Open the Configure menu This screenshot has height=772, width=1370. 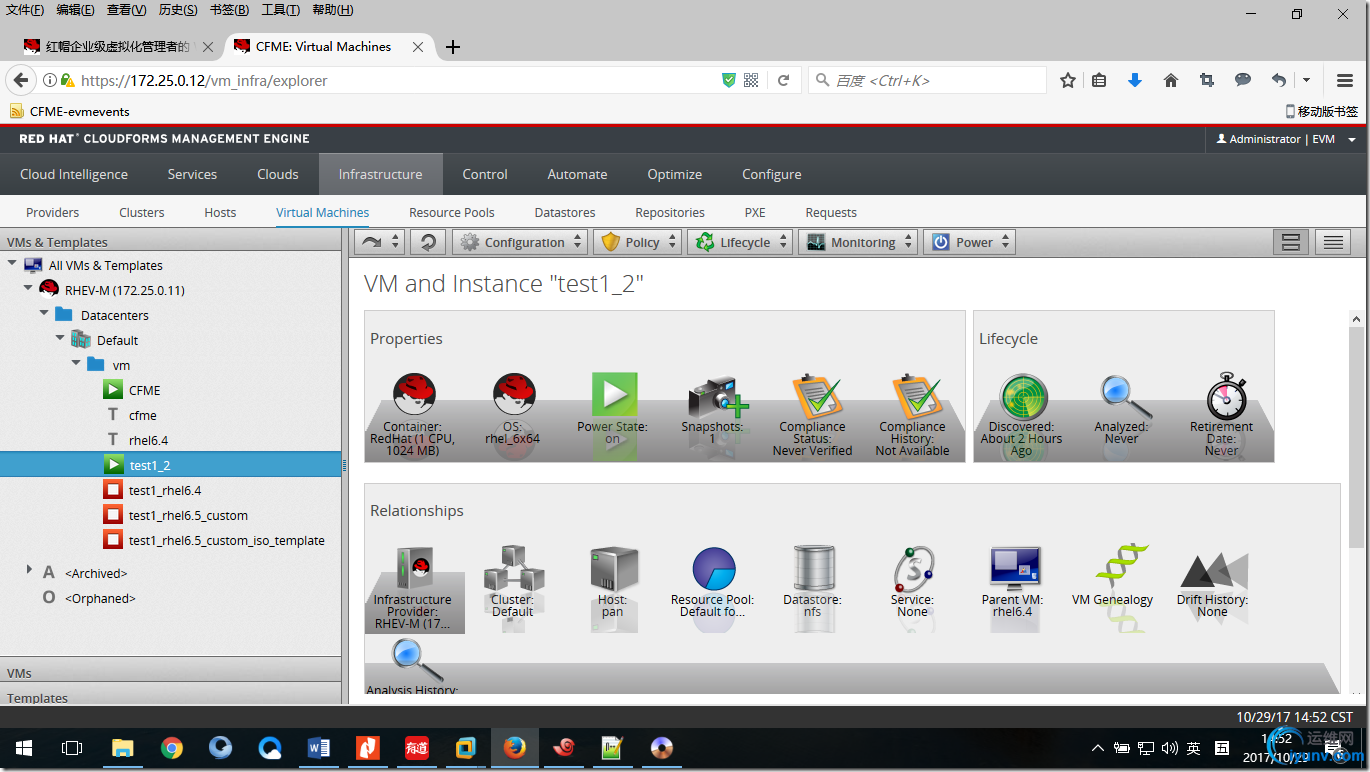point(772,174)
